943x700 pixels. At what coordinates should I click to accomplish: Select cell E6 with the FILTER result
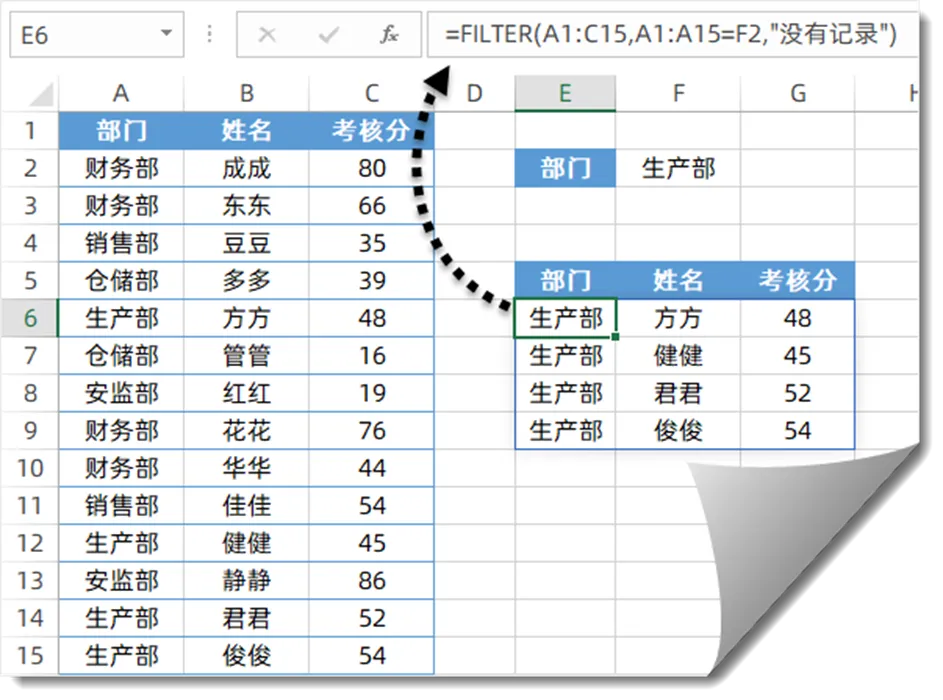point(565,319)
